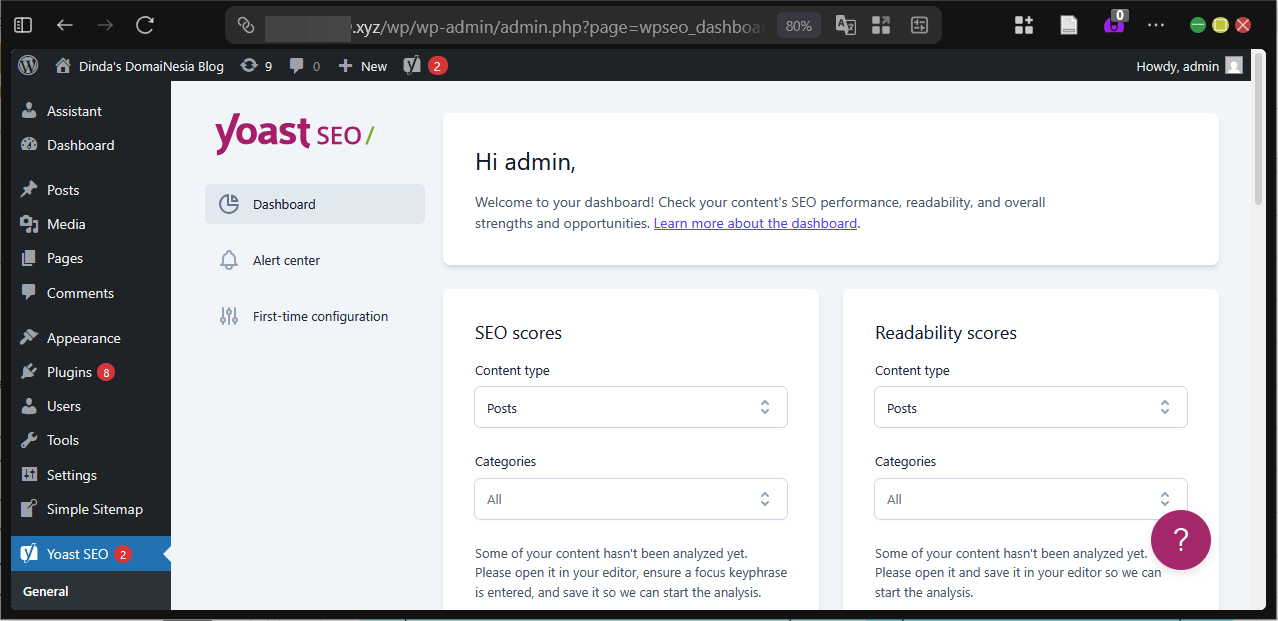Click the purple question mark help button
The width and height of the screenshot is (1278, 621).
pos(1181,540)
